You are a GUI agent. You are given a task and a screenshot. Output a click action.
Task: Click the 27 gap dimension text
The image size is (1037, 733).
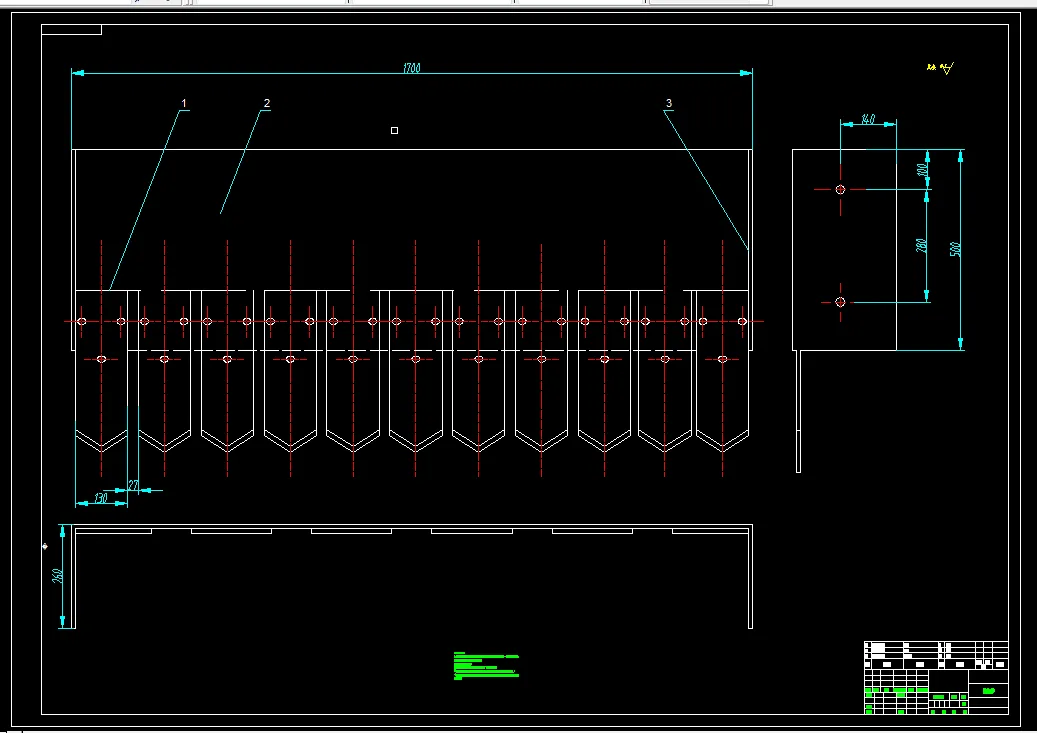134,486
